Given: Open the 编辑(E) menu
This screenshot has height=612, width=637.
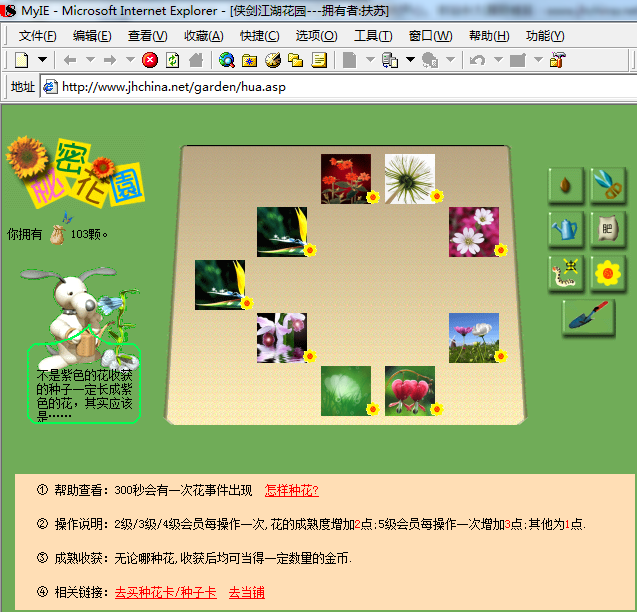Looking at the screenshot, I should pyautogui.click(x=92, y=36).
